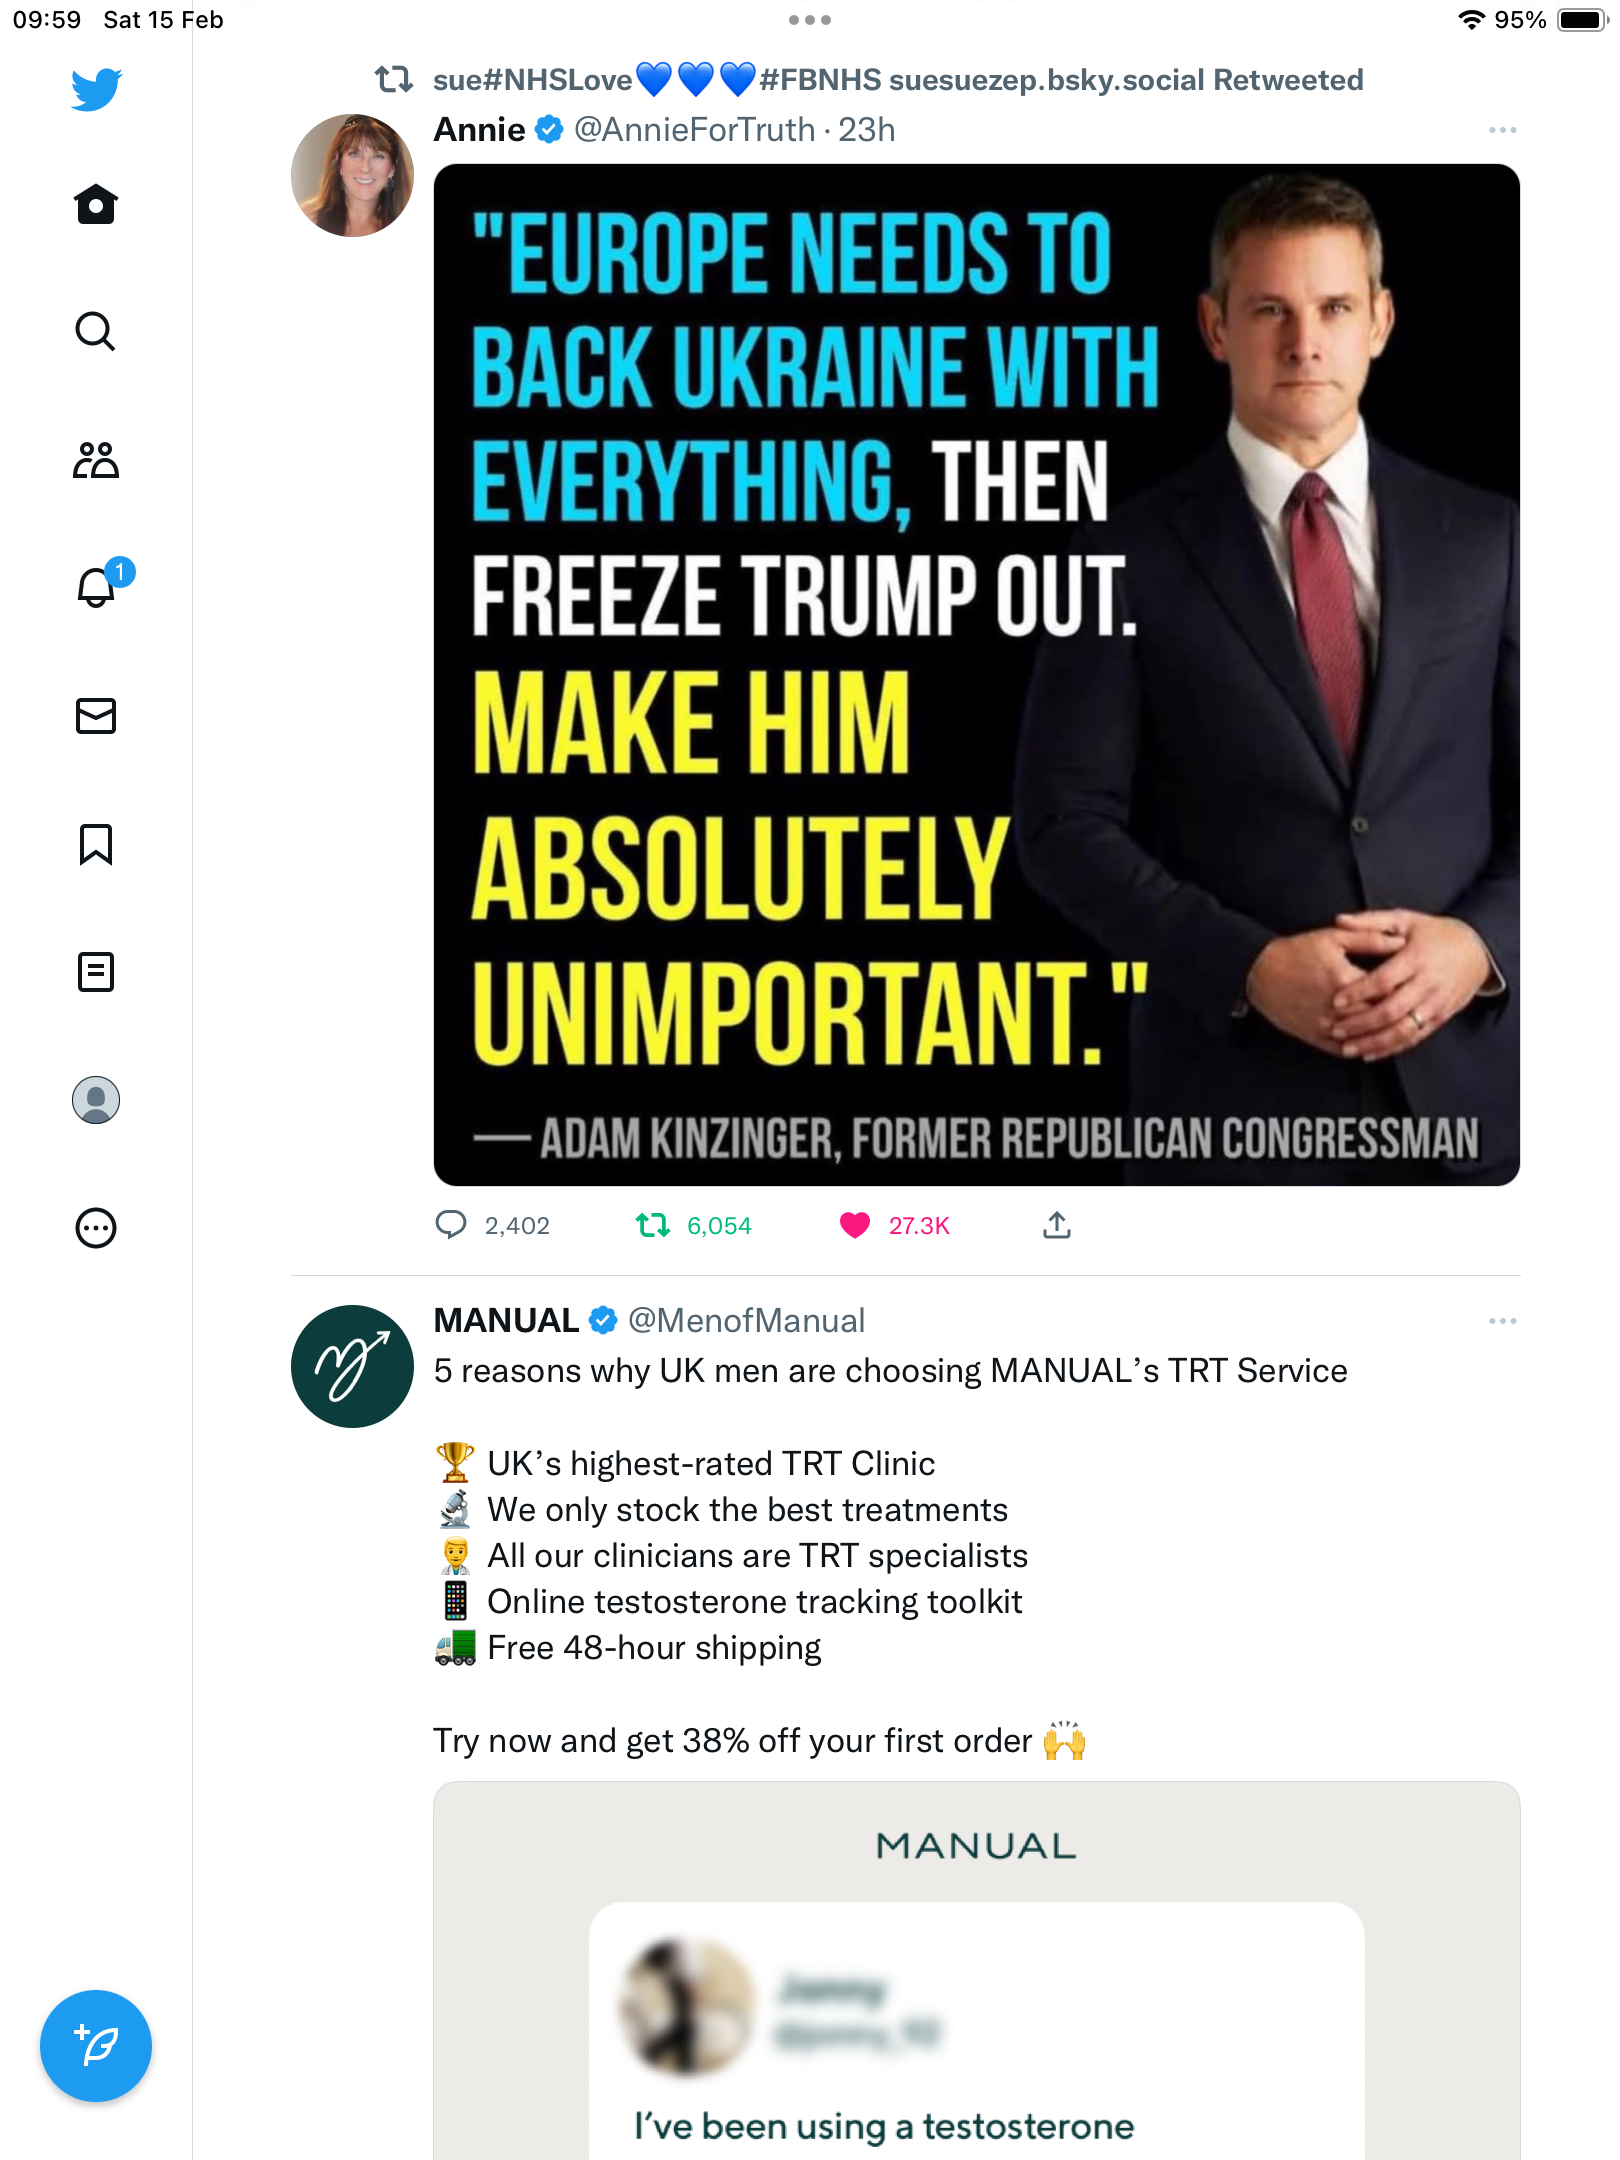
Task: Toggle like on Annie's tweet
Action: coord(854,1225)
